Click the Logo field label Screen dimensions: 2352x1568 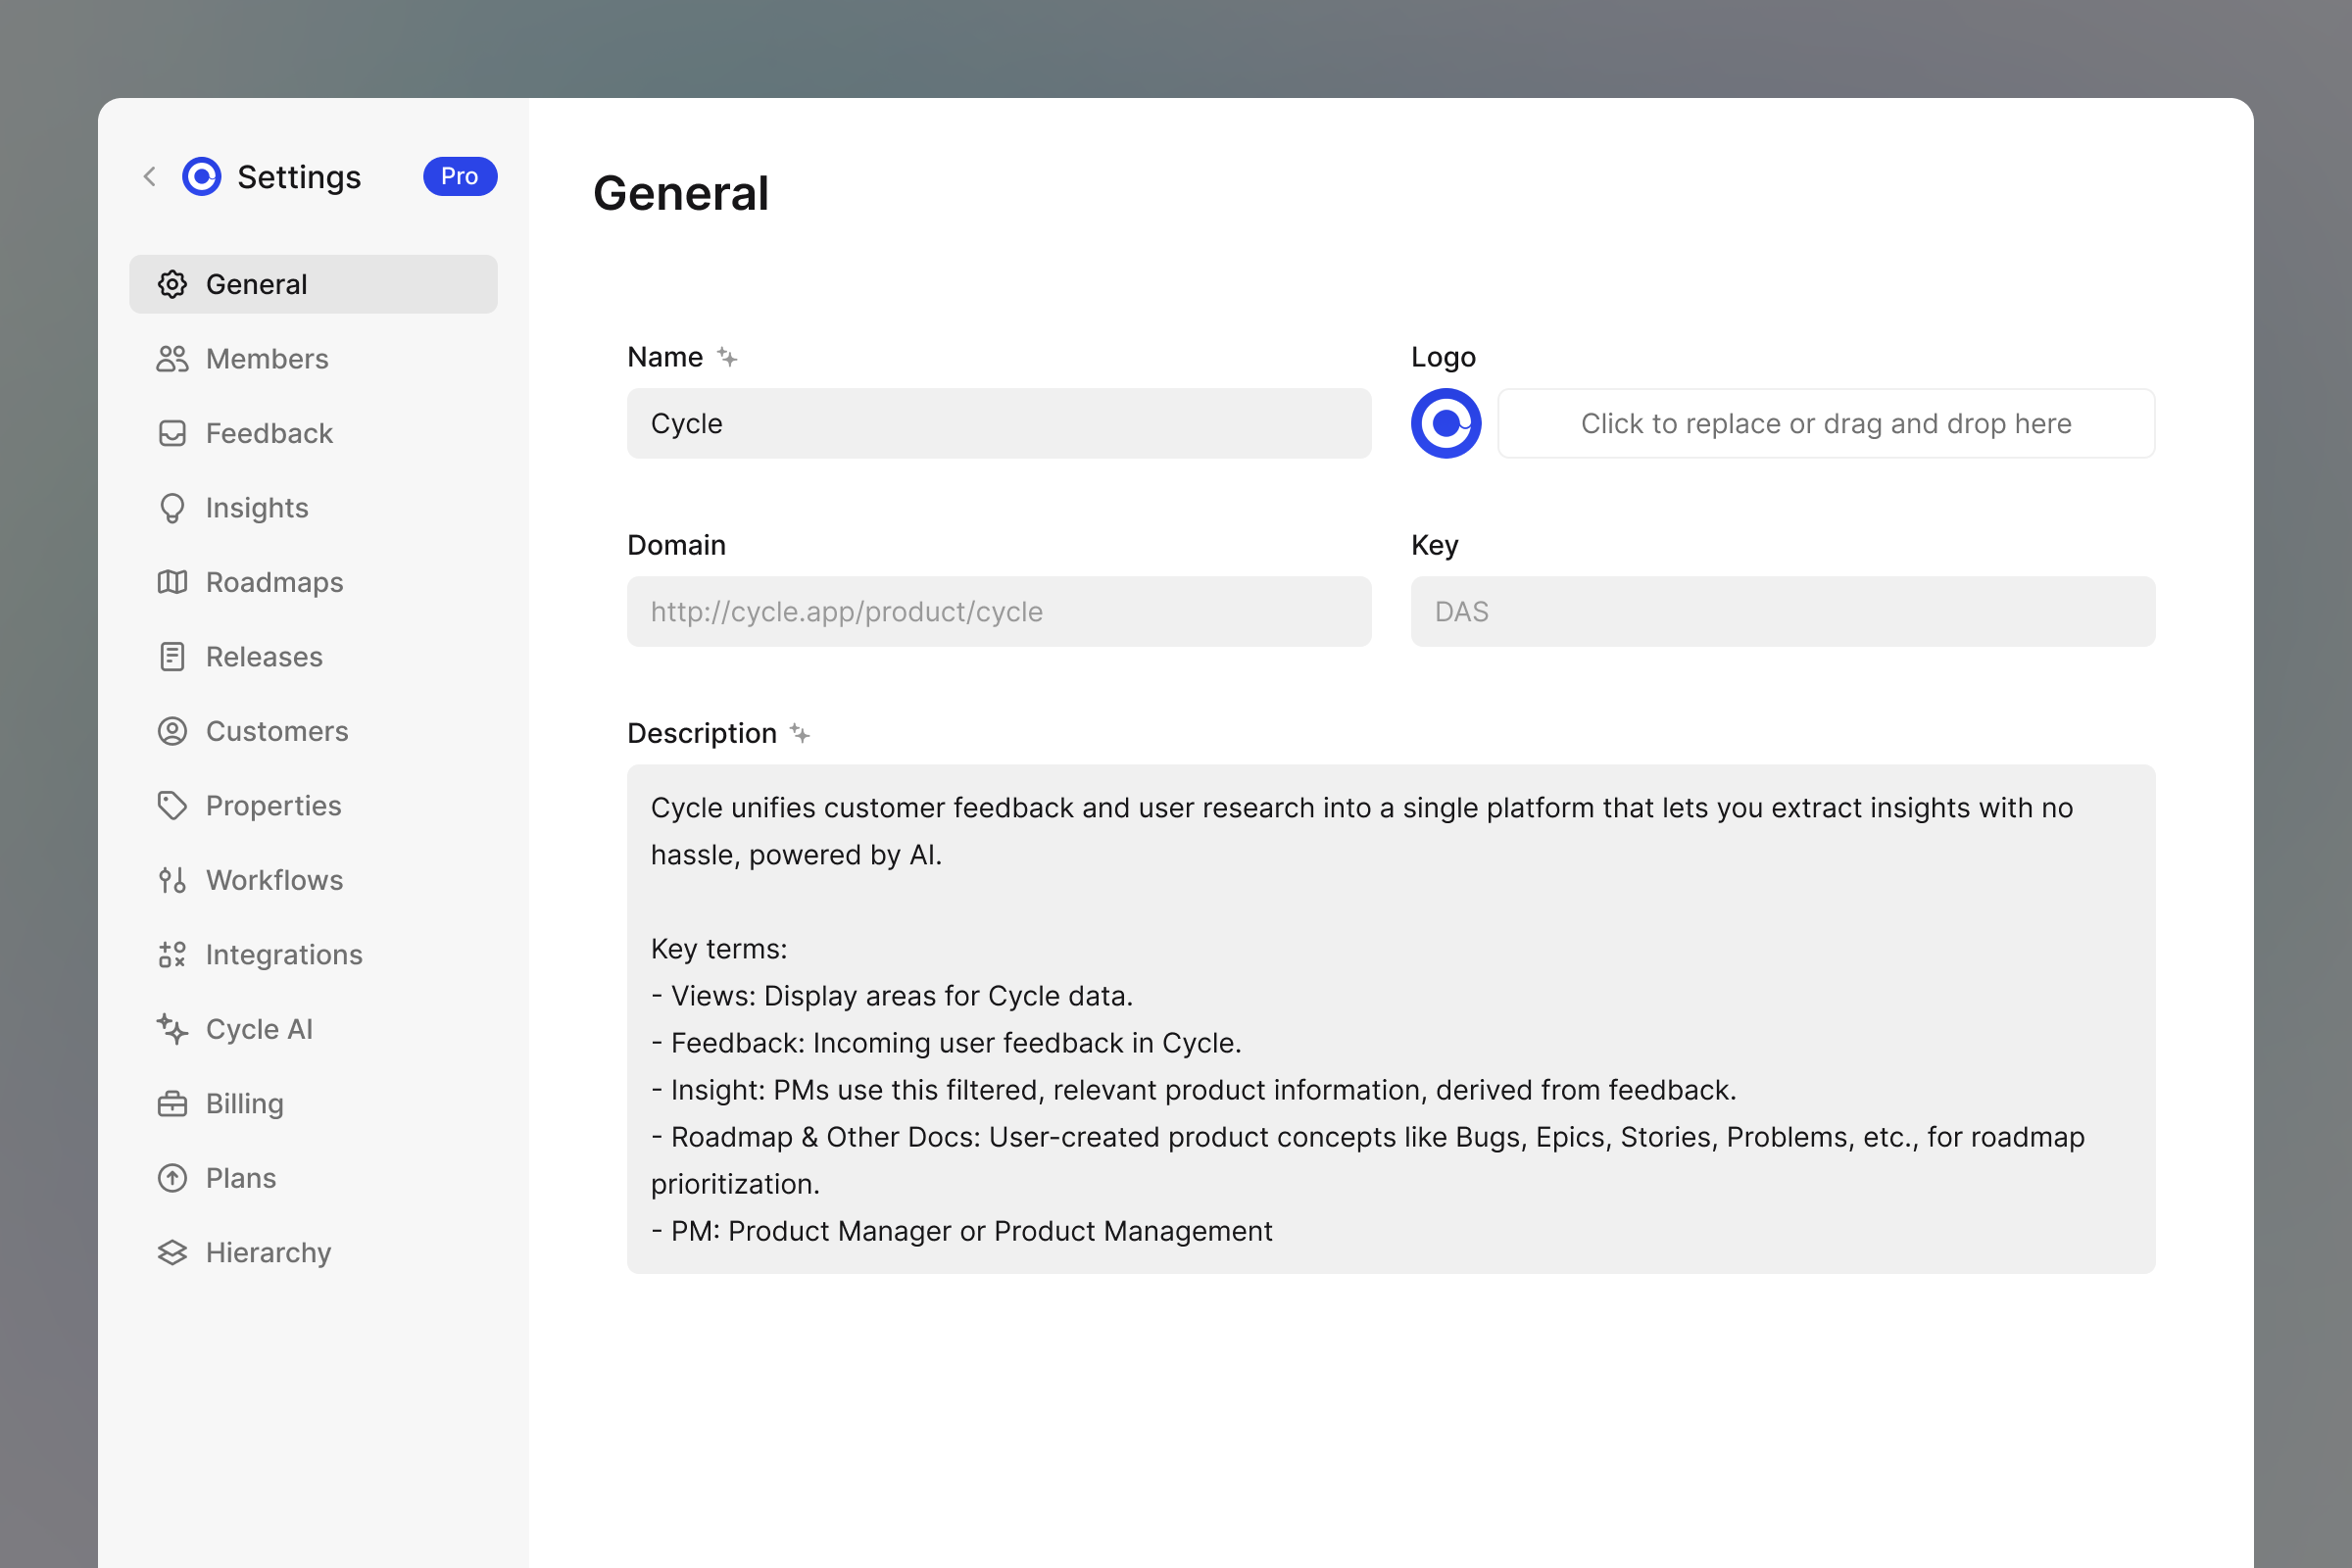click(x=1443, y=357)
